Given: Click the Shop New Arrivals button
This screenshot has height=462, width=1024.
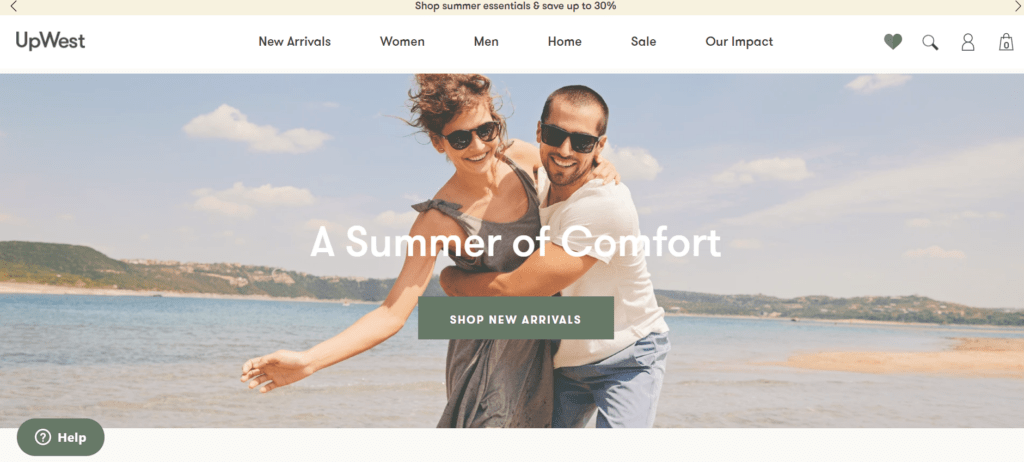Looking at the screenshot, I should point(515,318).
